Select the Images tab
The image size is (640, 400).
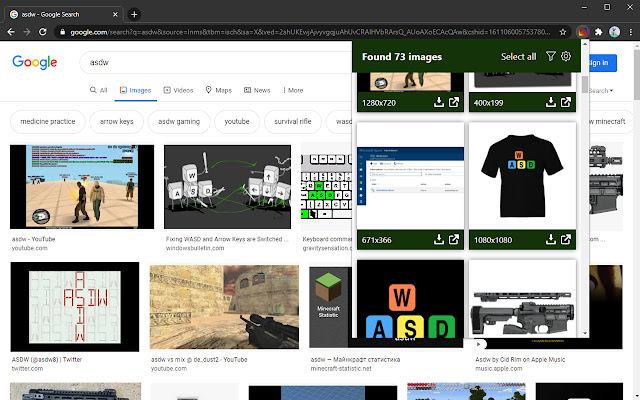[x=136, y=90]
